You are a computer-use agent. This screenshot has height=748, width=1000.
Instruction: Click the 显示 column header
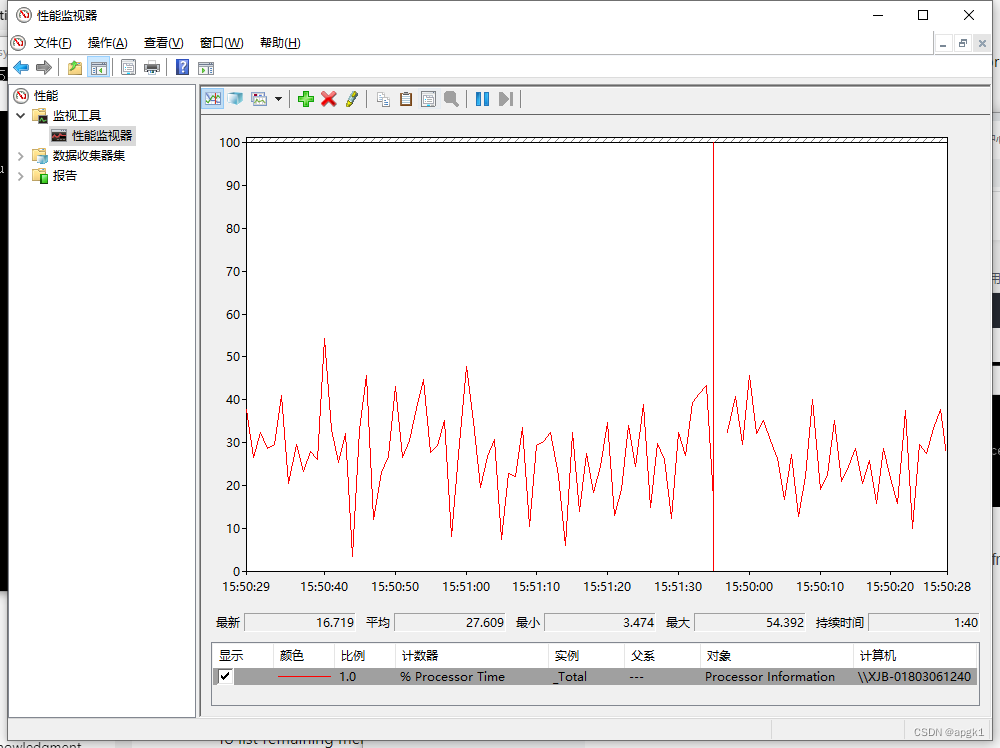(x=243, y=656)
